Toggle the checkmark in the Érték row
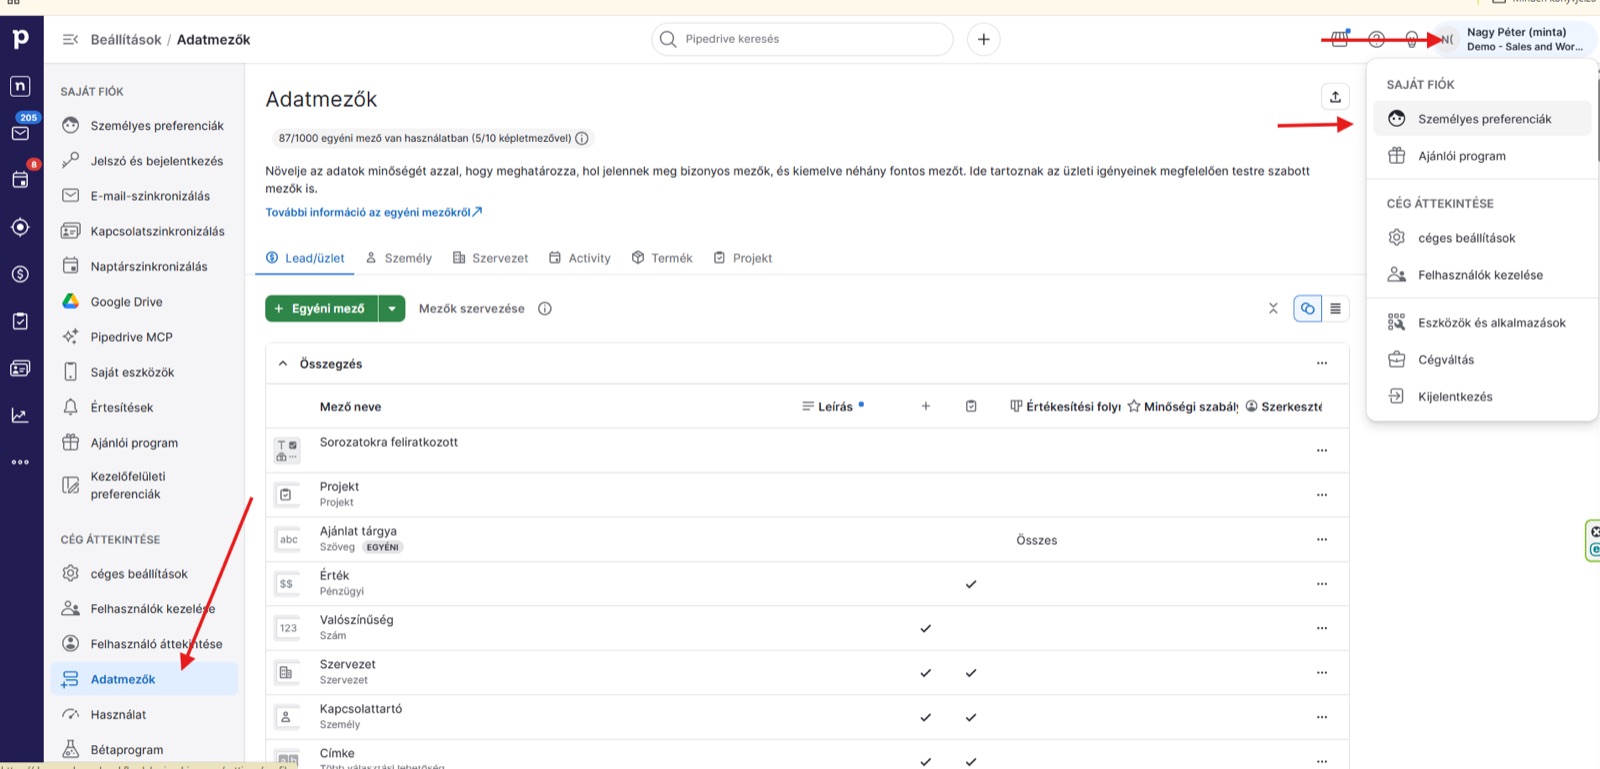This screenshot has width=1600, height=769. tap(971, 584)
